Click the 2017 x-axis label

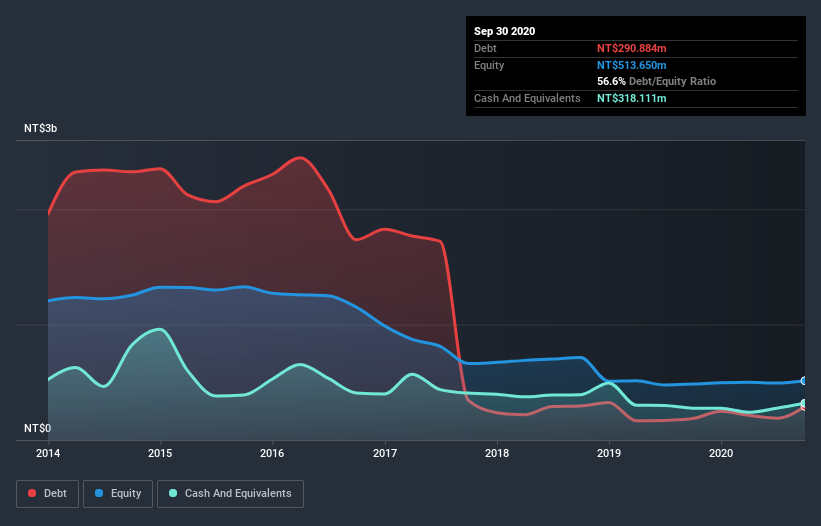point(385,453)
